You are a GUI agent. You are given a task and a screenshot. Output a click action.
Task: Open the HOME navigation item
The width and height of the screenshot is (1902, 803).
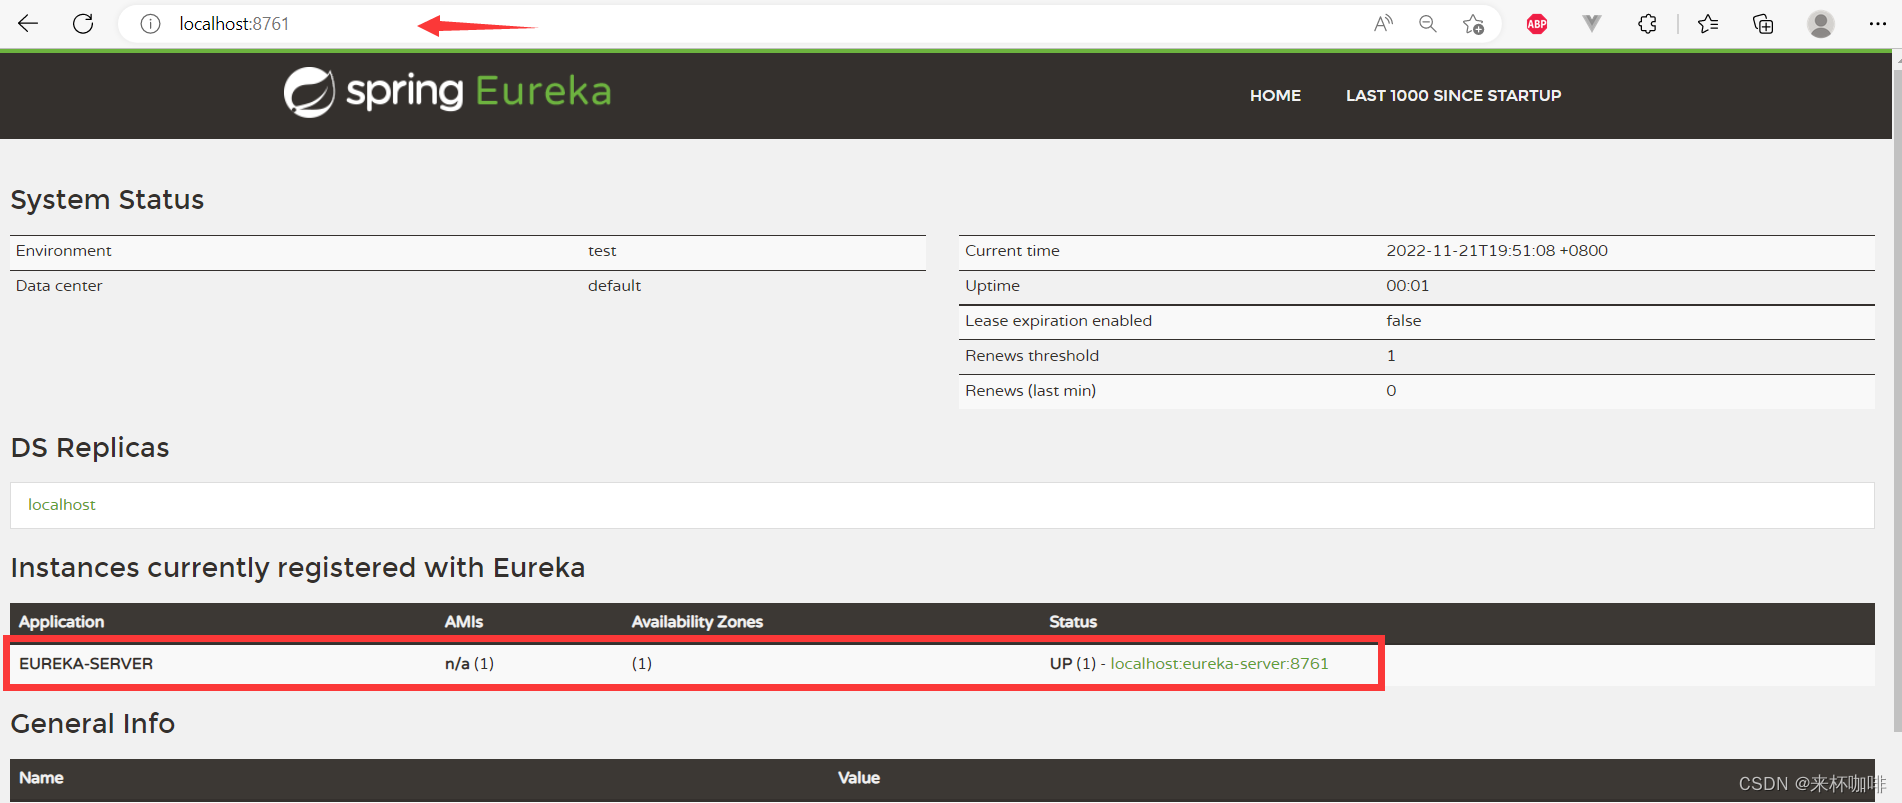(x=1275, y=95)
